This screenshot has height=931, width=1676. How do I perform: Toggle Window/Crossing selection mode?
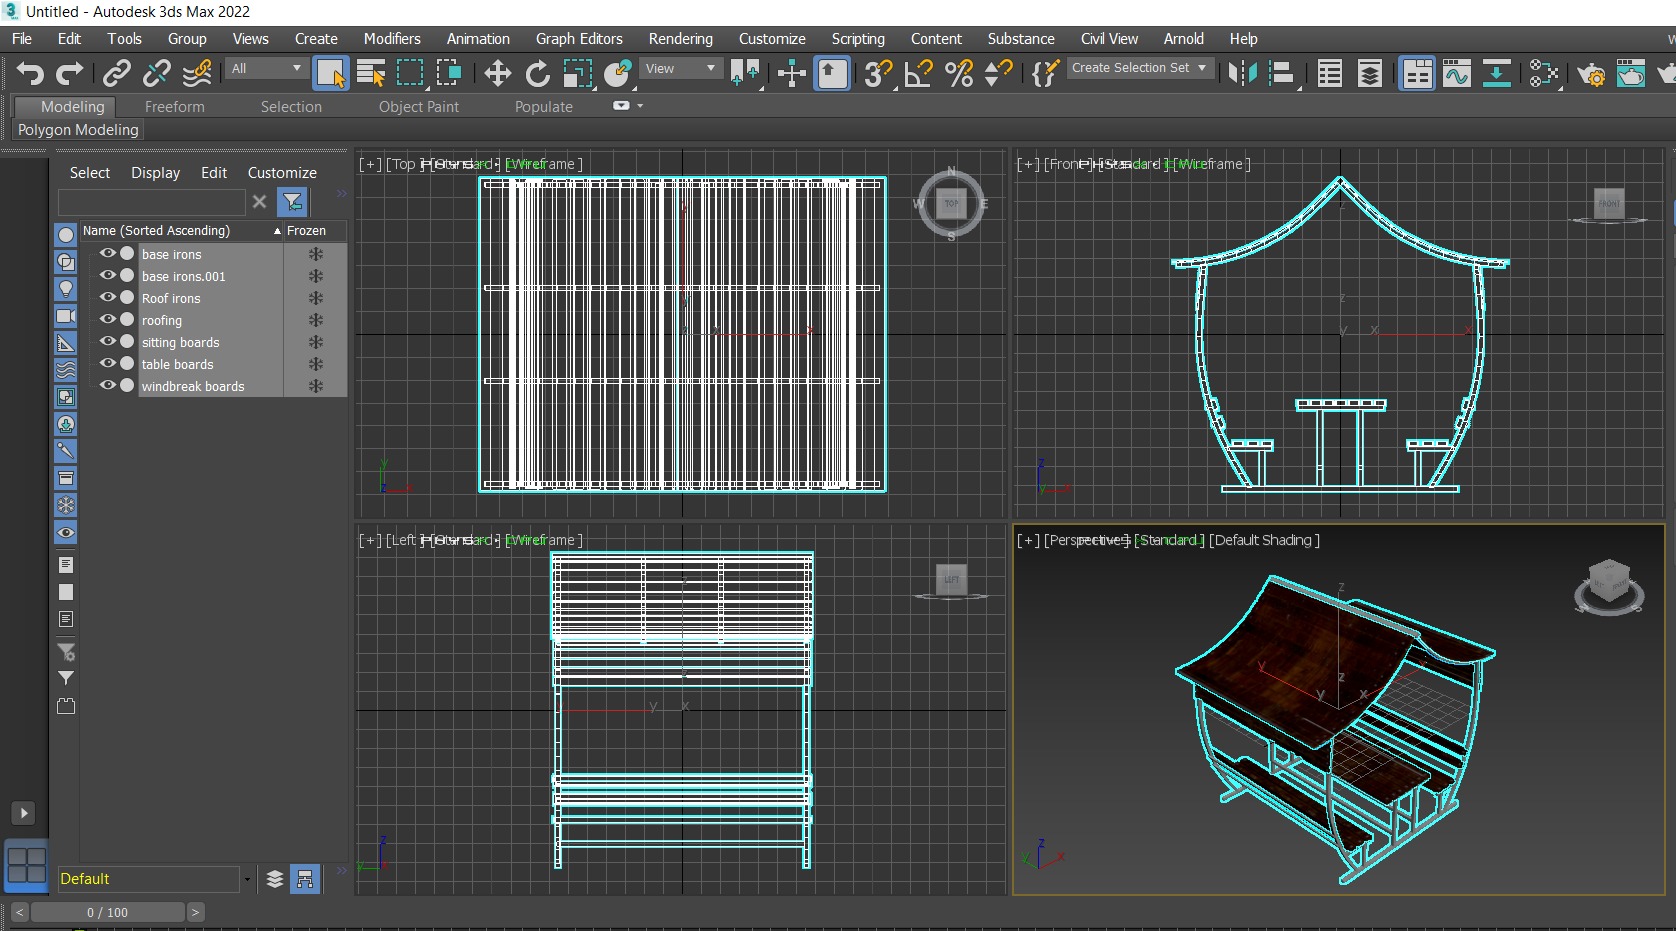point(449,73)
